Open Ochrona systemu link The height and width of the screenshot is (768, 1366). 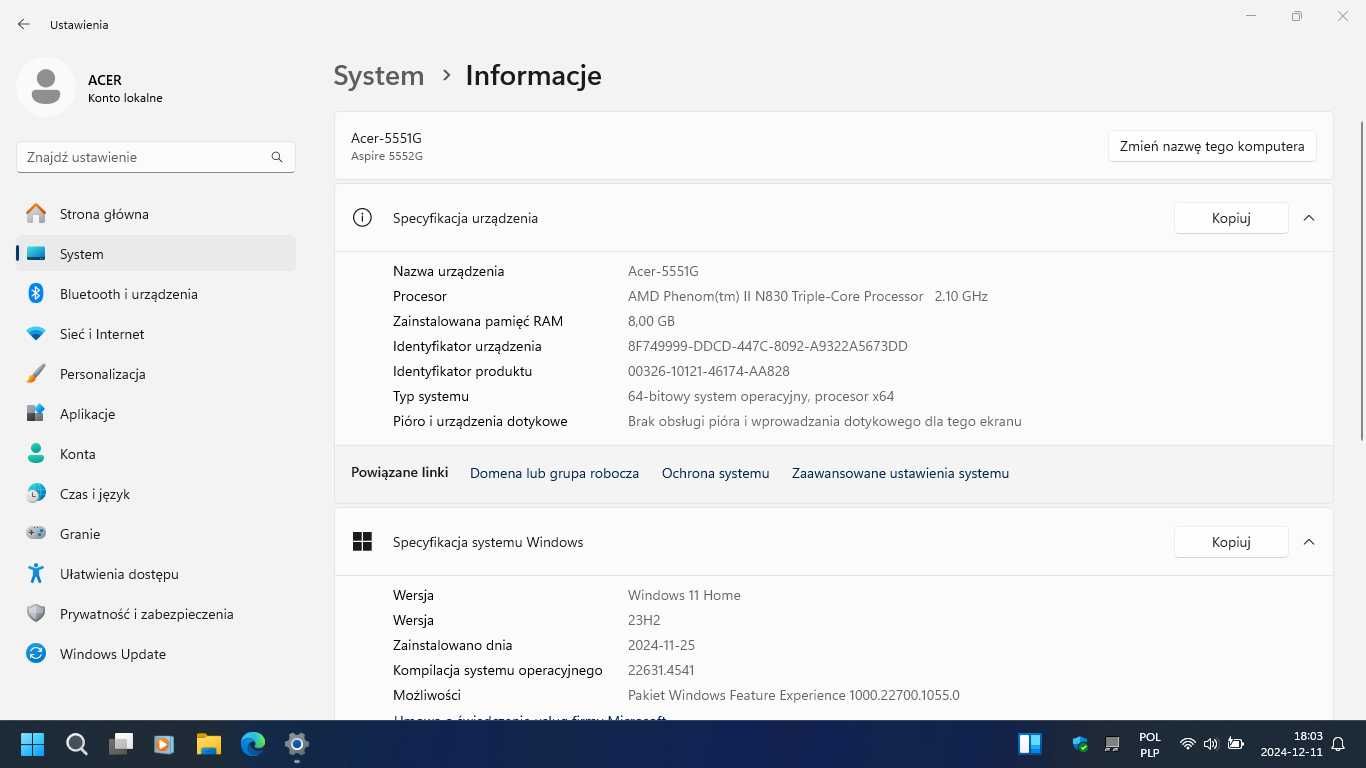point(715,473)
